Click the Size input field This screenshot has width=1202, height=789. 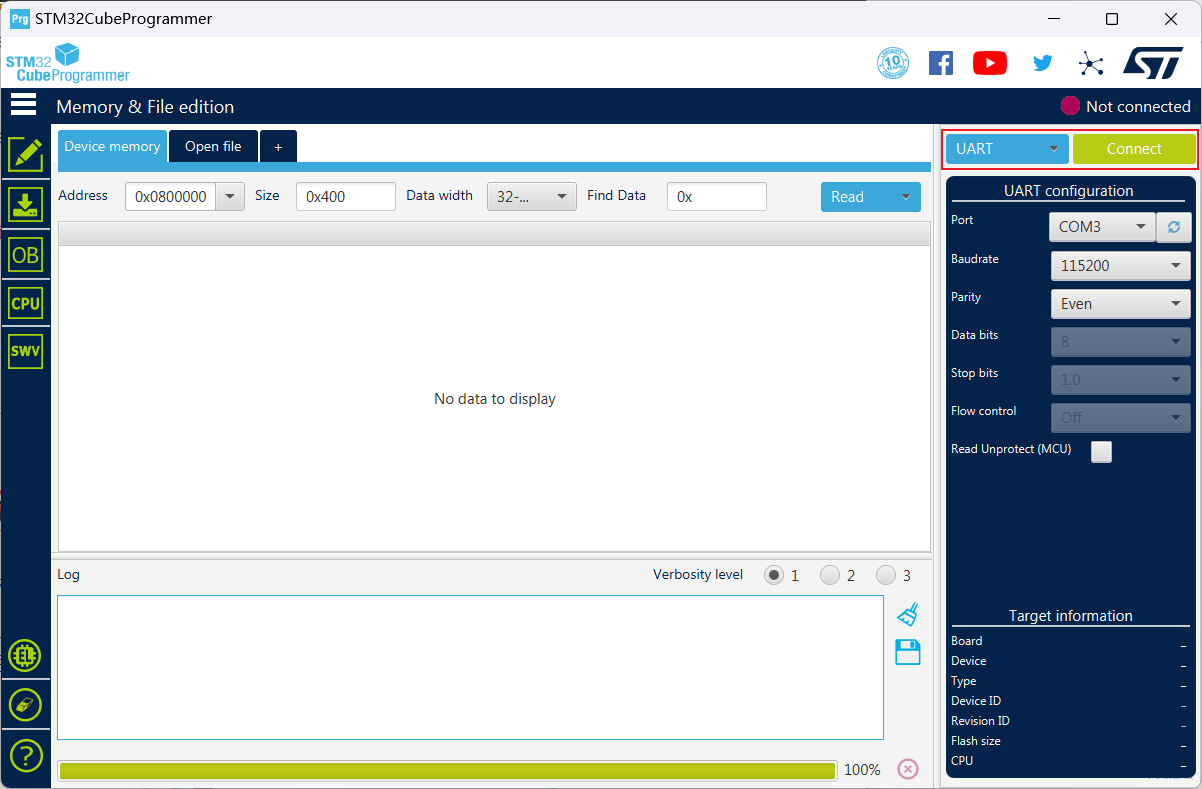(346, 197)
